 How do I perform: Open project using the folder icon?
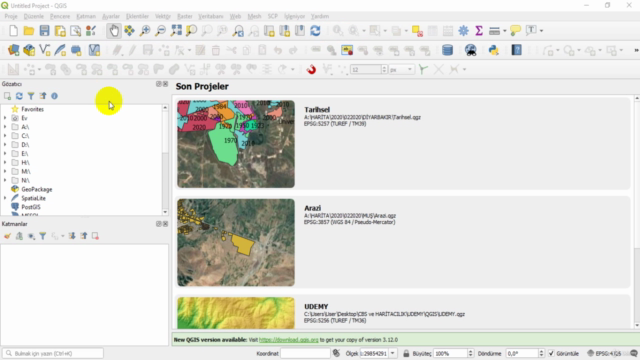tap(29, 31)
